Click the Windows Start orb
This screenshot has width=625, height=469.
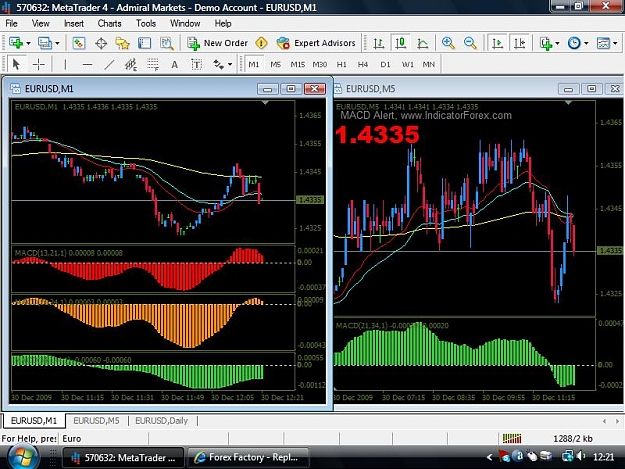(21, 457)
